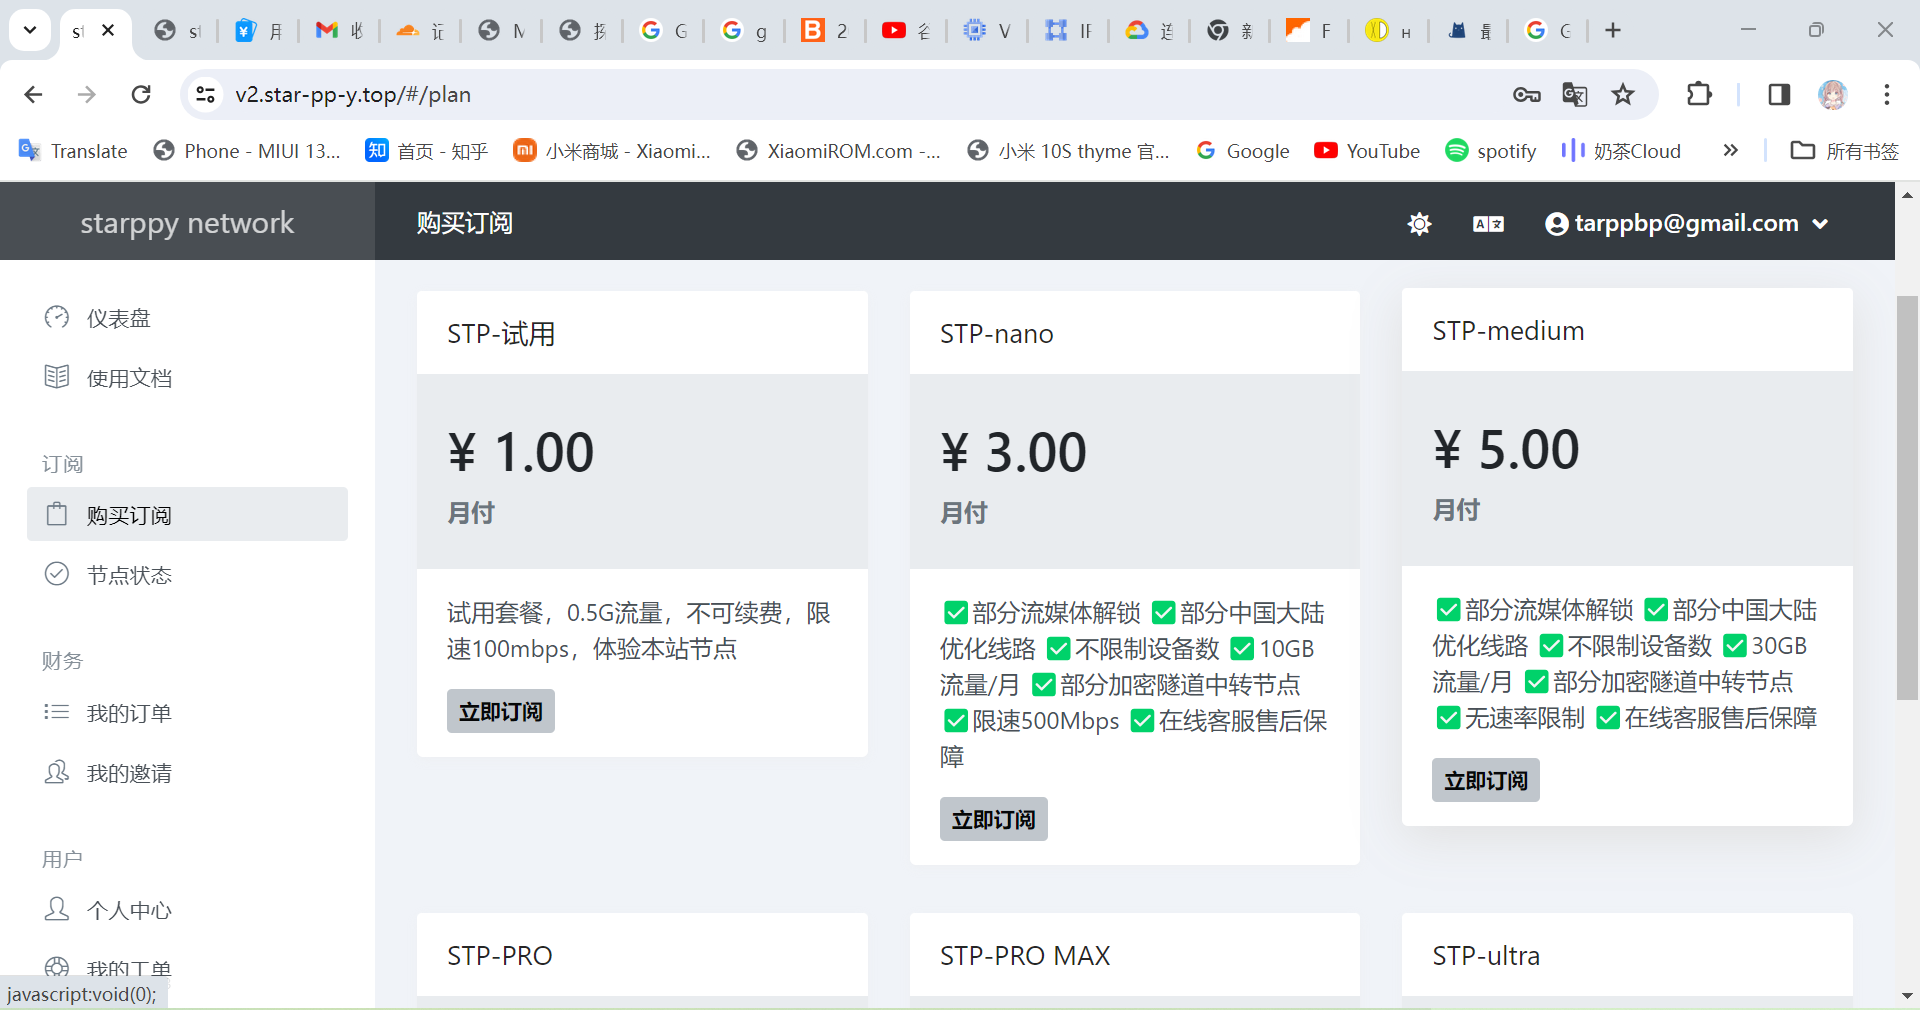Click the people icon beside 我的邀请
The height and width of the screenshot is (1010, 1920).
point(57,771)
